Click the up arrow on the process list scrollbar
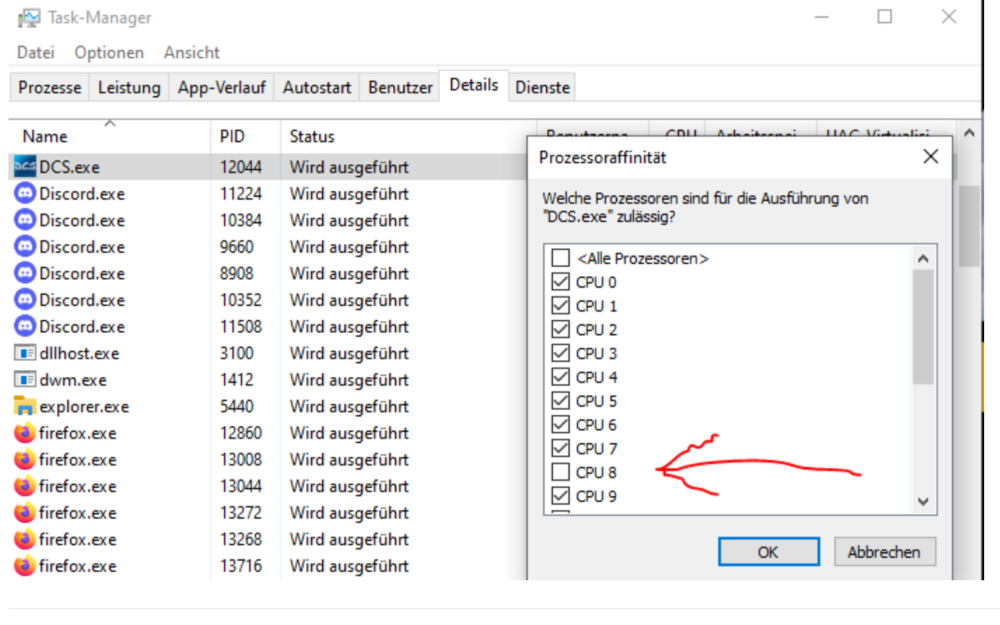Viewport: 1000px width, 625px height. pos(968,130)
